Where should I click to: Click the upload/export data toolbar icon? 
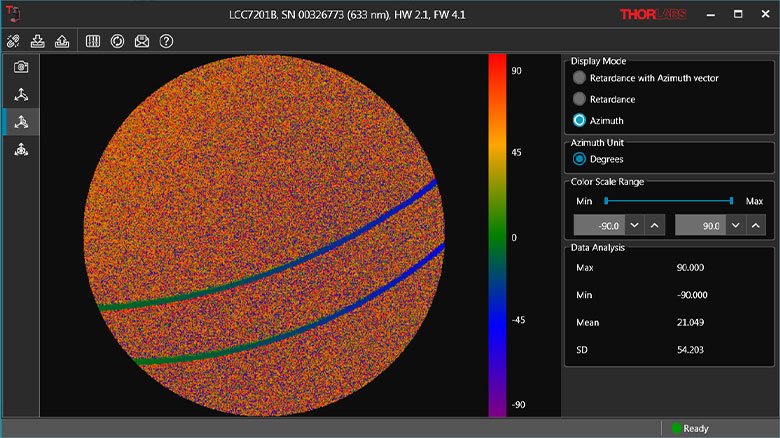62,41
